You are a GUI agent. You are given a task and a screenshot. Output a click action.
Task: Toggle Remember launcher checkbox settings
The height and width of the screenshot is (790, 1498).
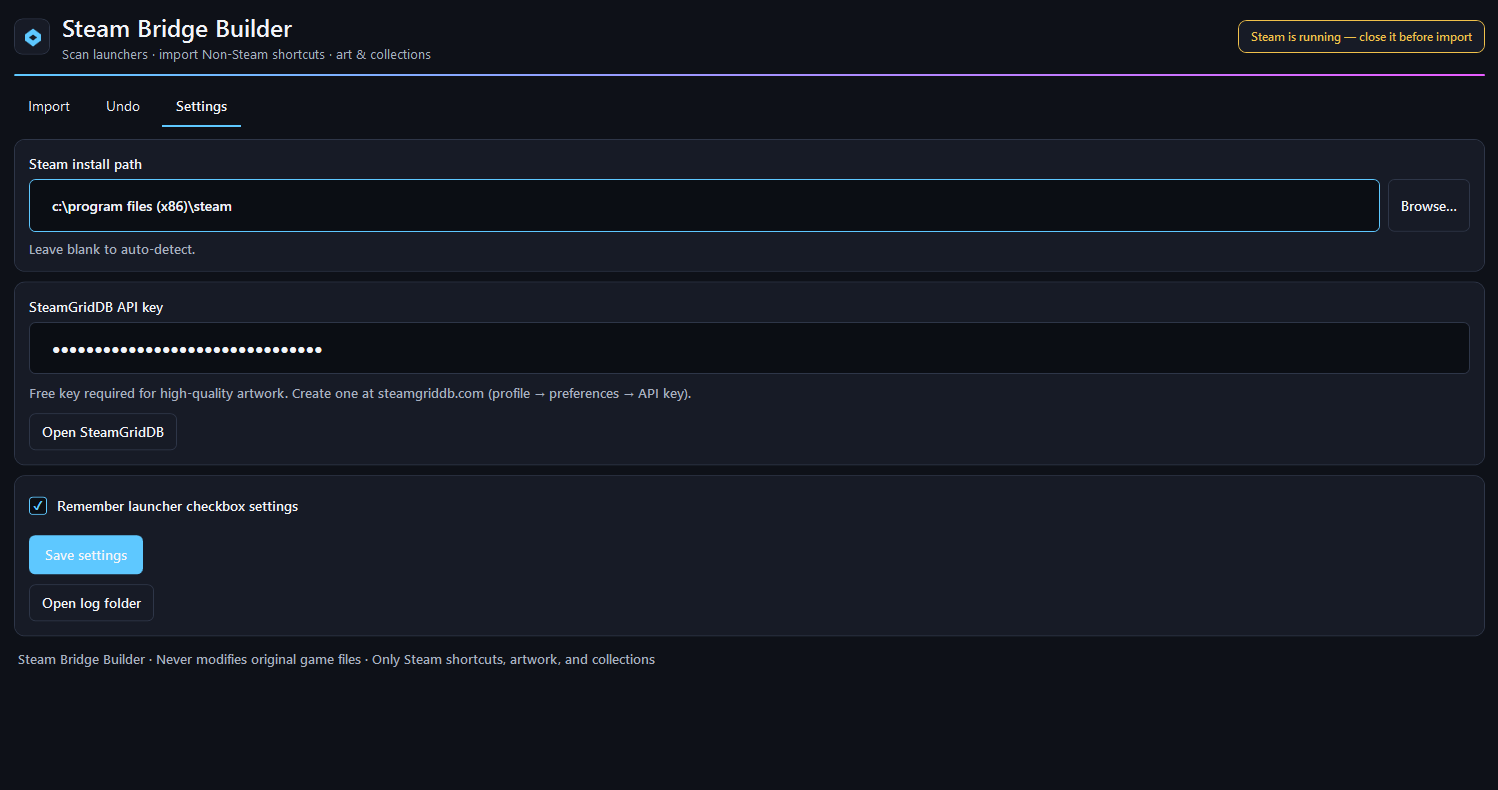point(38,506)
